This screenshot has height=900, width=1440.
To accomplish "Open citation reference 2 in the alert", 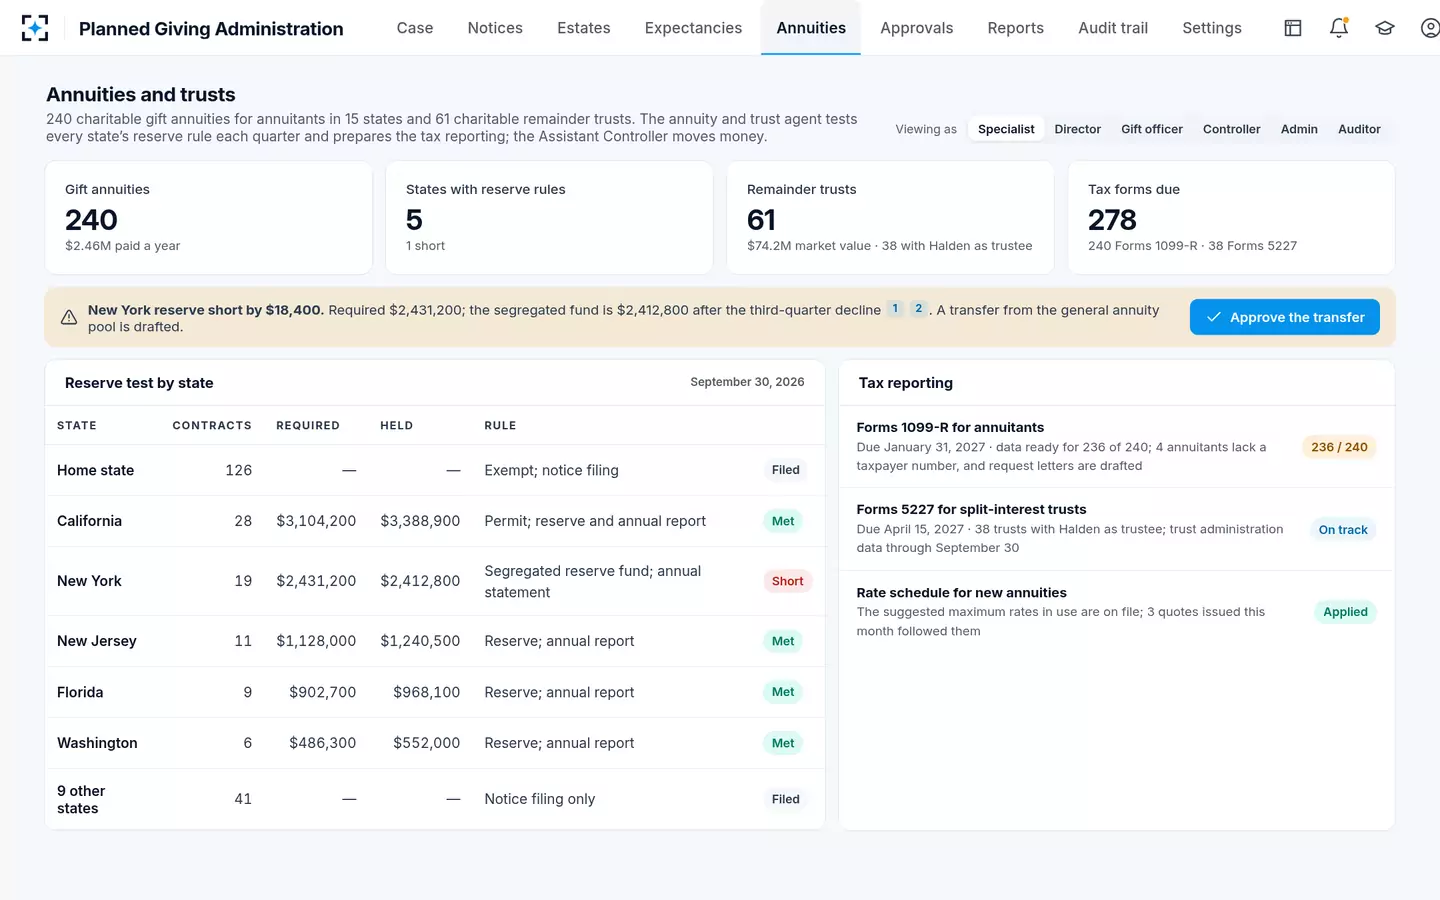I will tap(918, 309).
